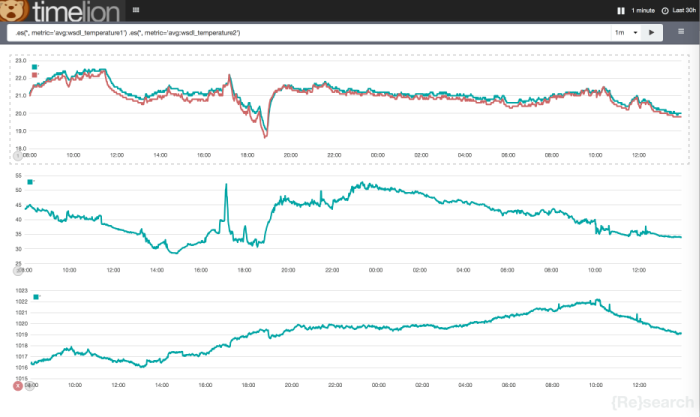The image size is (700, 417).
Task: Remove third chart with the red X button
Action: pos(17,386)
